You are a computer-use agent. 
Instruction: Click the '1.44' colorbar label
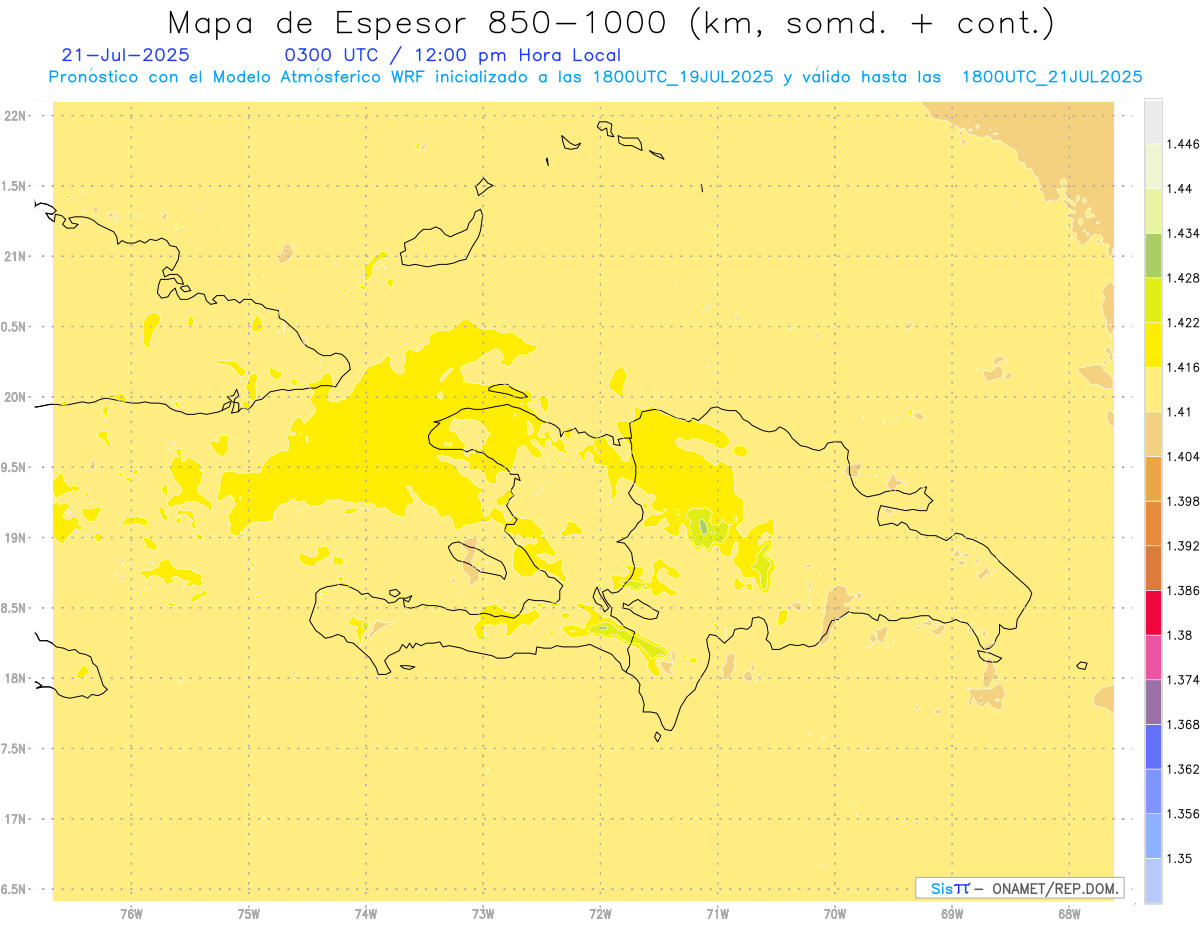click(x=1179, y=188)
